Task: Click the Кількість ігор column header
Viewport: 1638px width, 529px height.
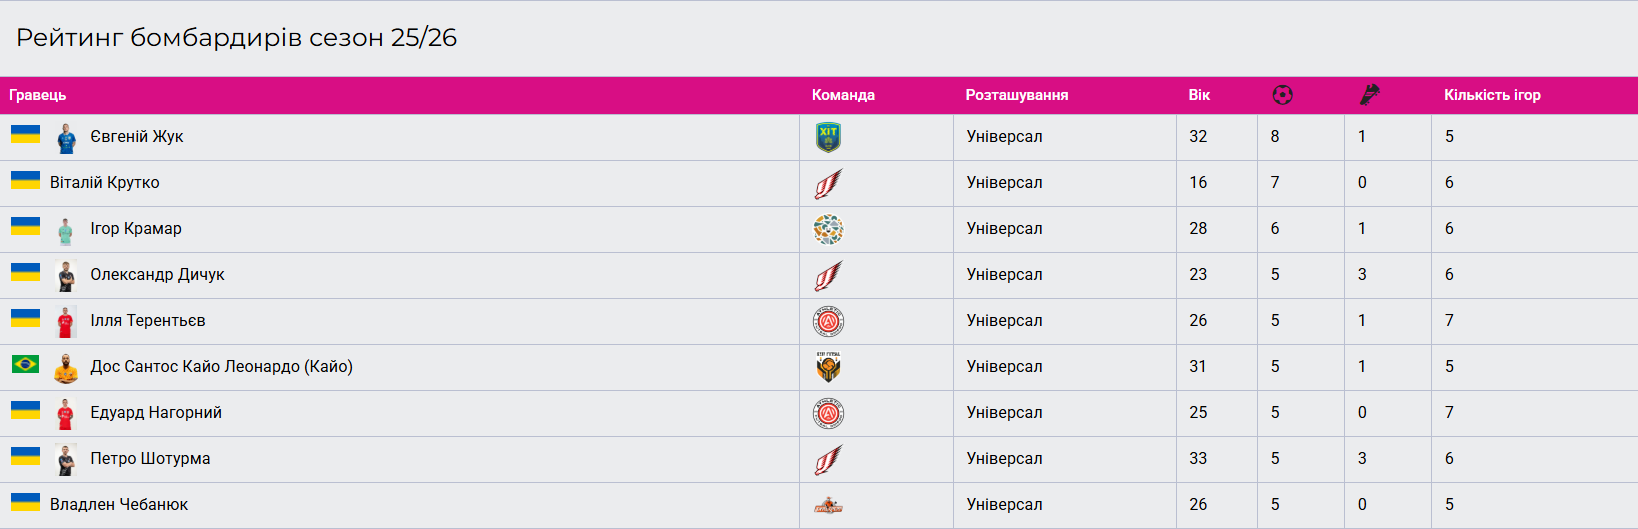Action: 1492,95
